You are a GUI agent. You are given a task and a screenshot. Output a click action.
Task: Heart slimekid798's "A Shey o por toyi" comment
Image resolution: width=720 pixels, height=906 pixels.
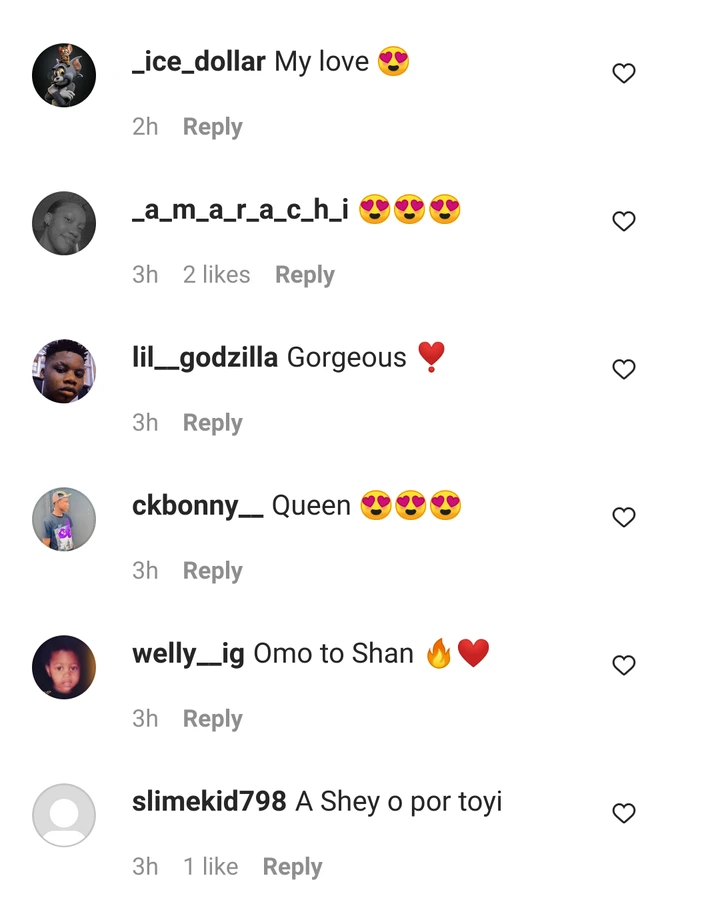click(x=623, y=813)
